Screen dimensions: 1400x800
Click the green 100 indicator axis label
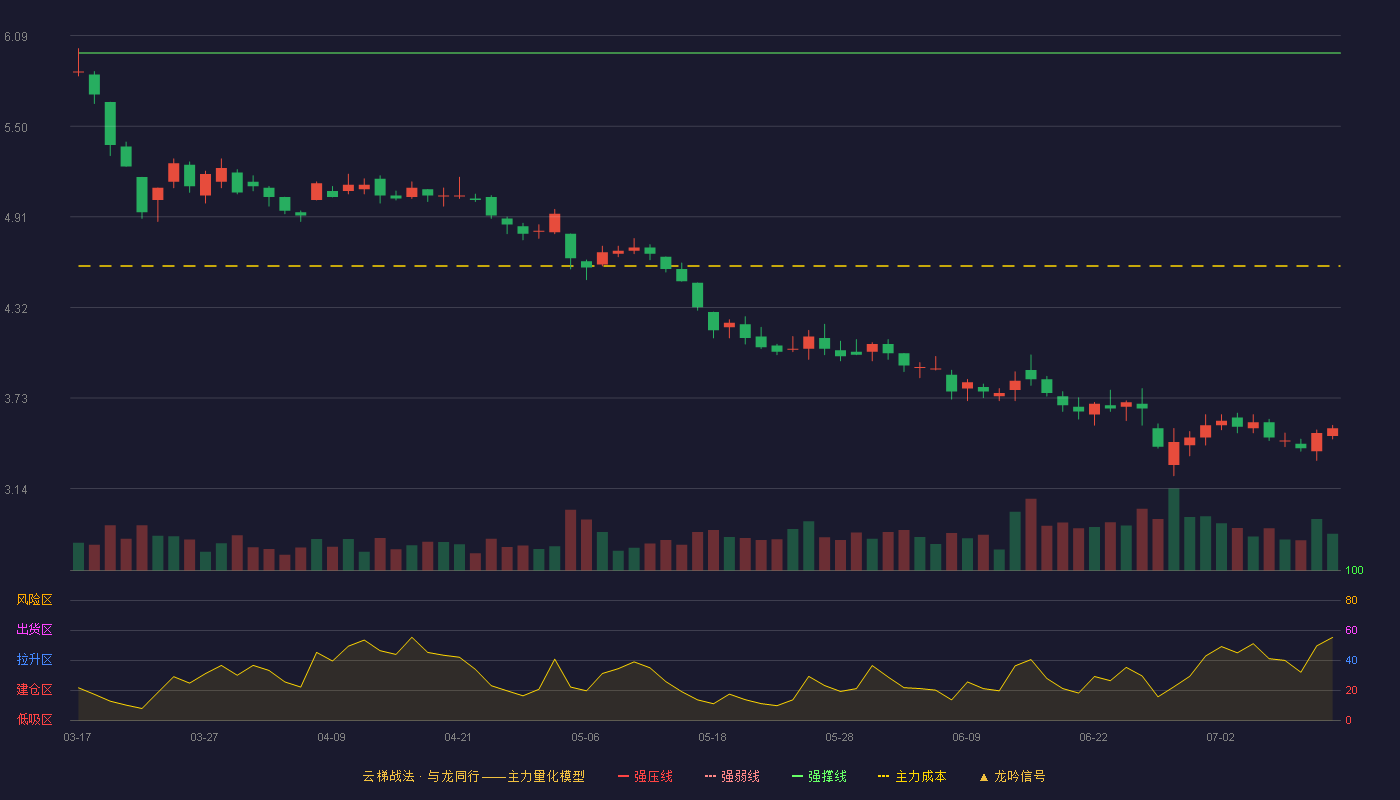tap(1354, 571)
